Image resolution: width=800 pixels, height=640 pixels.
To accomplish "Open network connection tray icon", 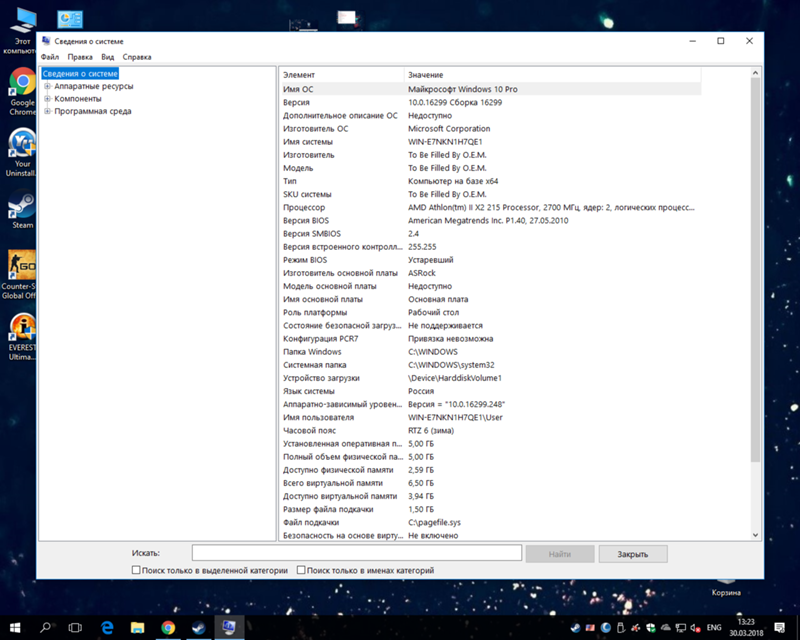I will click(681, 628).
